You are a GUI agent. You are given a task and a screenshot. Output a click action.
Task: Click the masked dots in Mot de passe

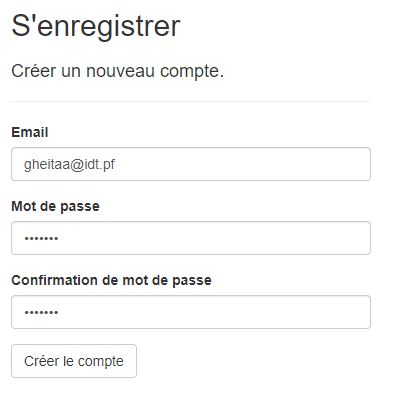(41, 239)
